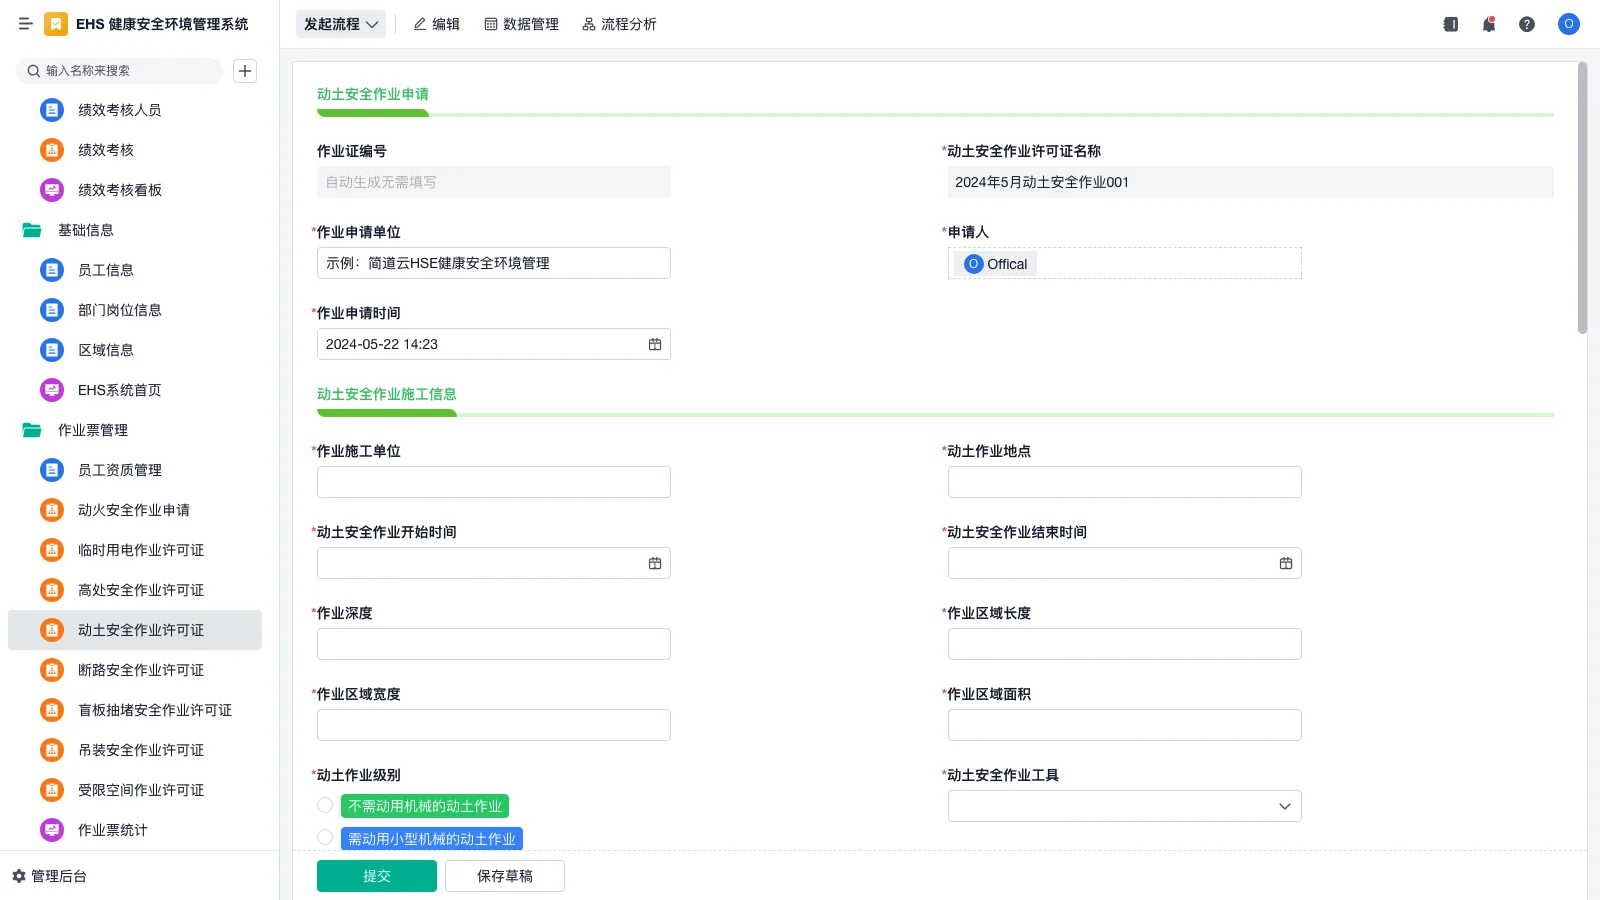This screenshot has width=1600, height=900.
Task: Click the 管理后台 gear icon
Action: click(19, 876)
